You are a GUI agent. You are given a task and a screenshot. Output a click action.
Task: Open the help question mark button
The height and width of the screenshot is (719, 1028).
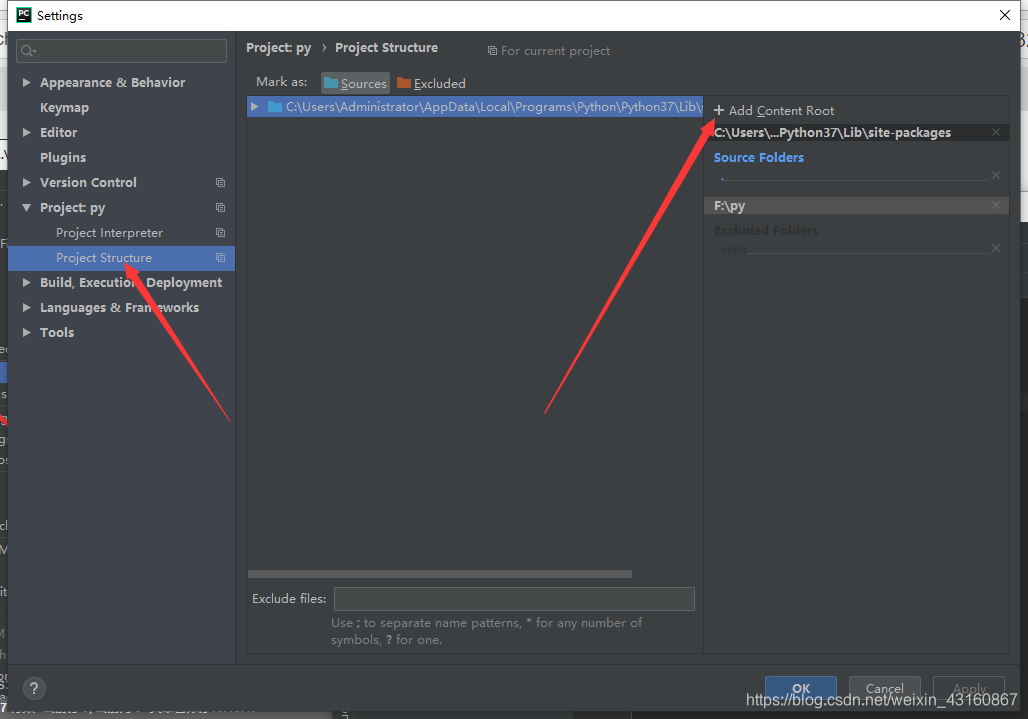tap(34, 688)
